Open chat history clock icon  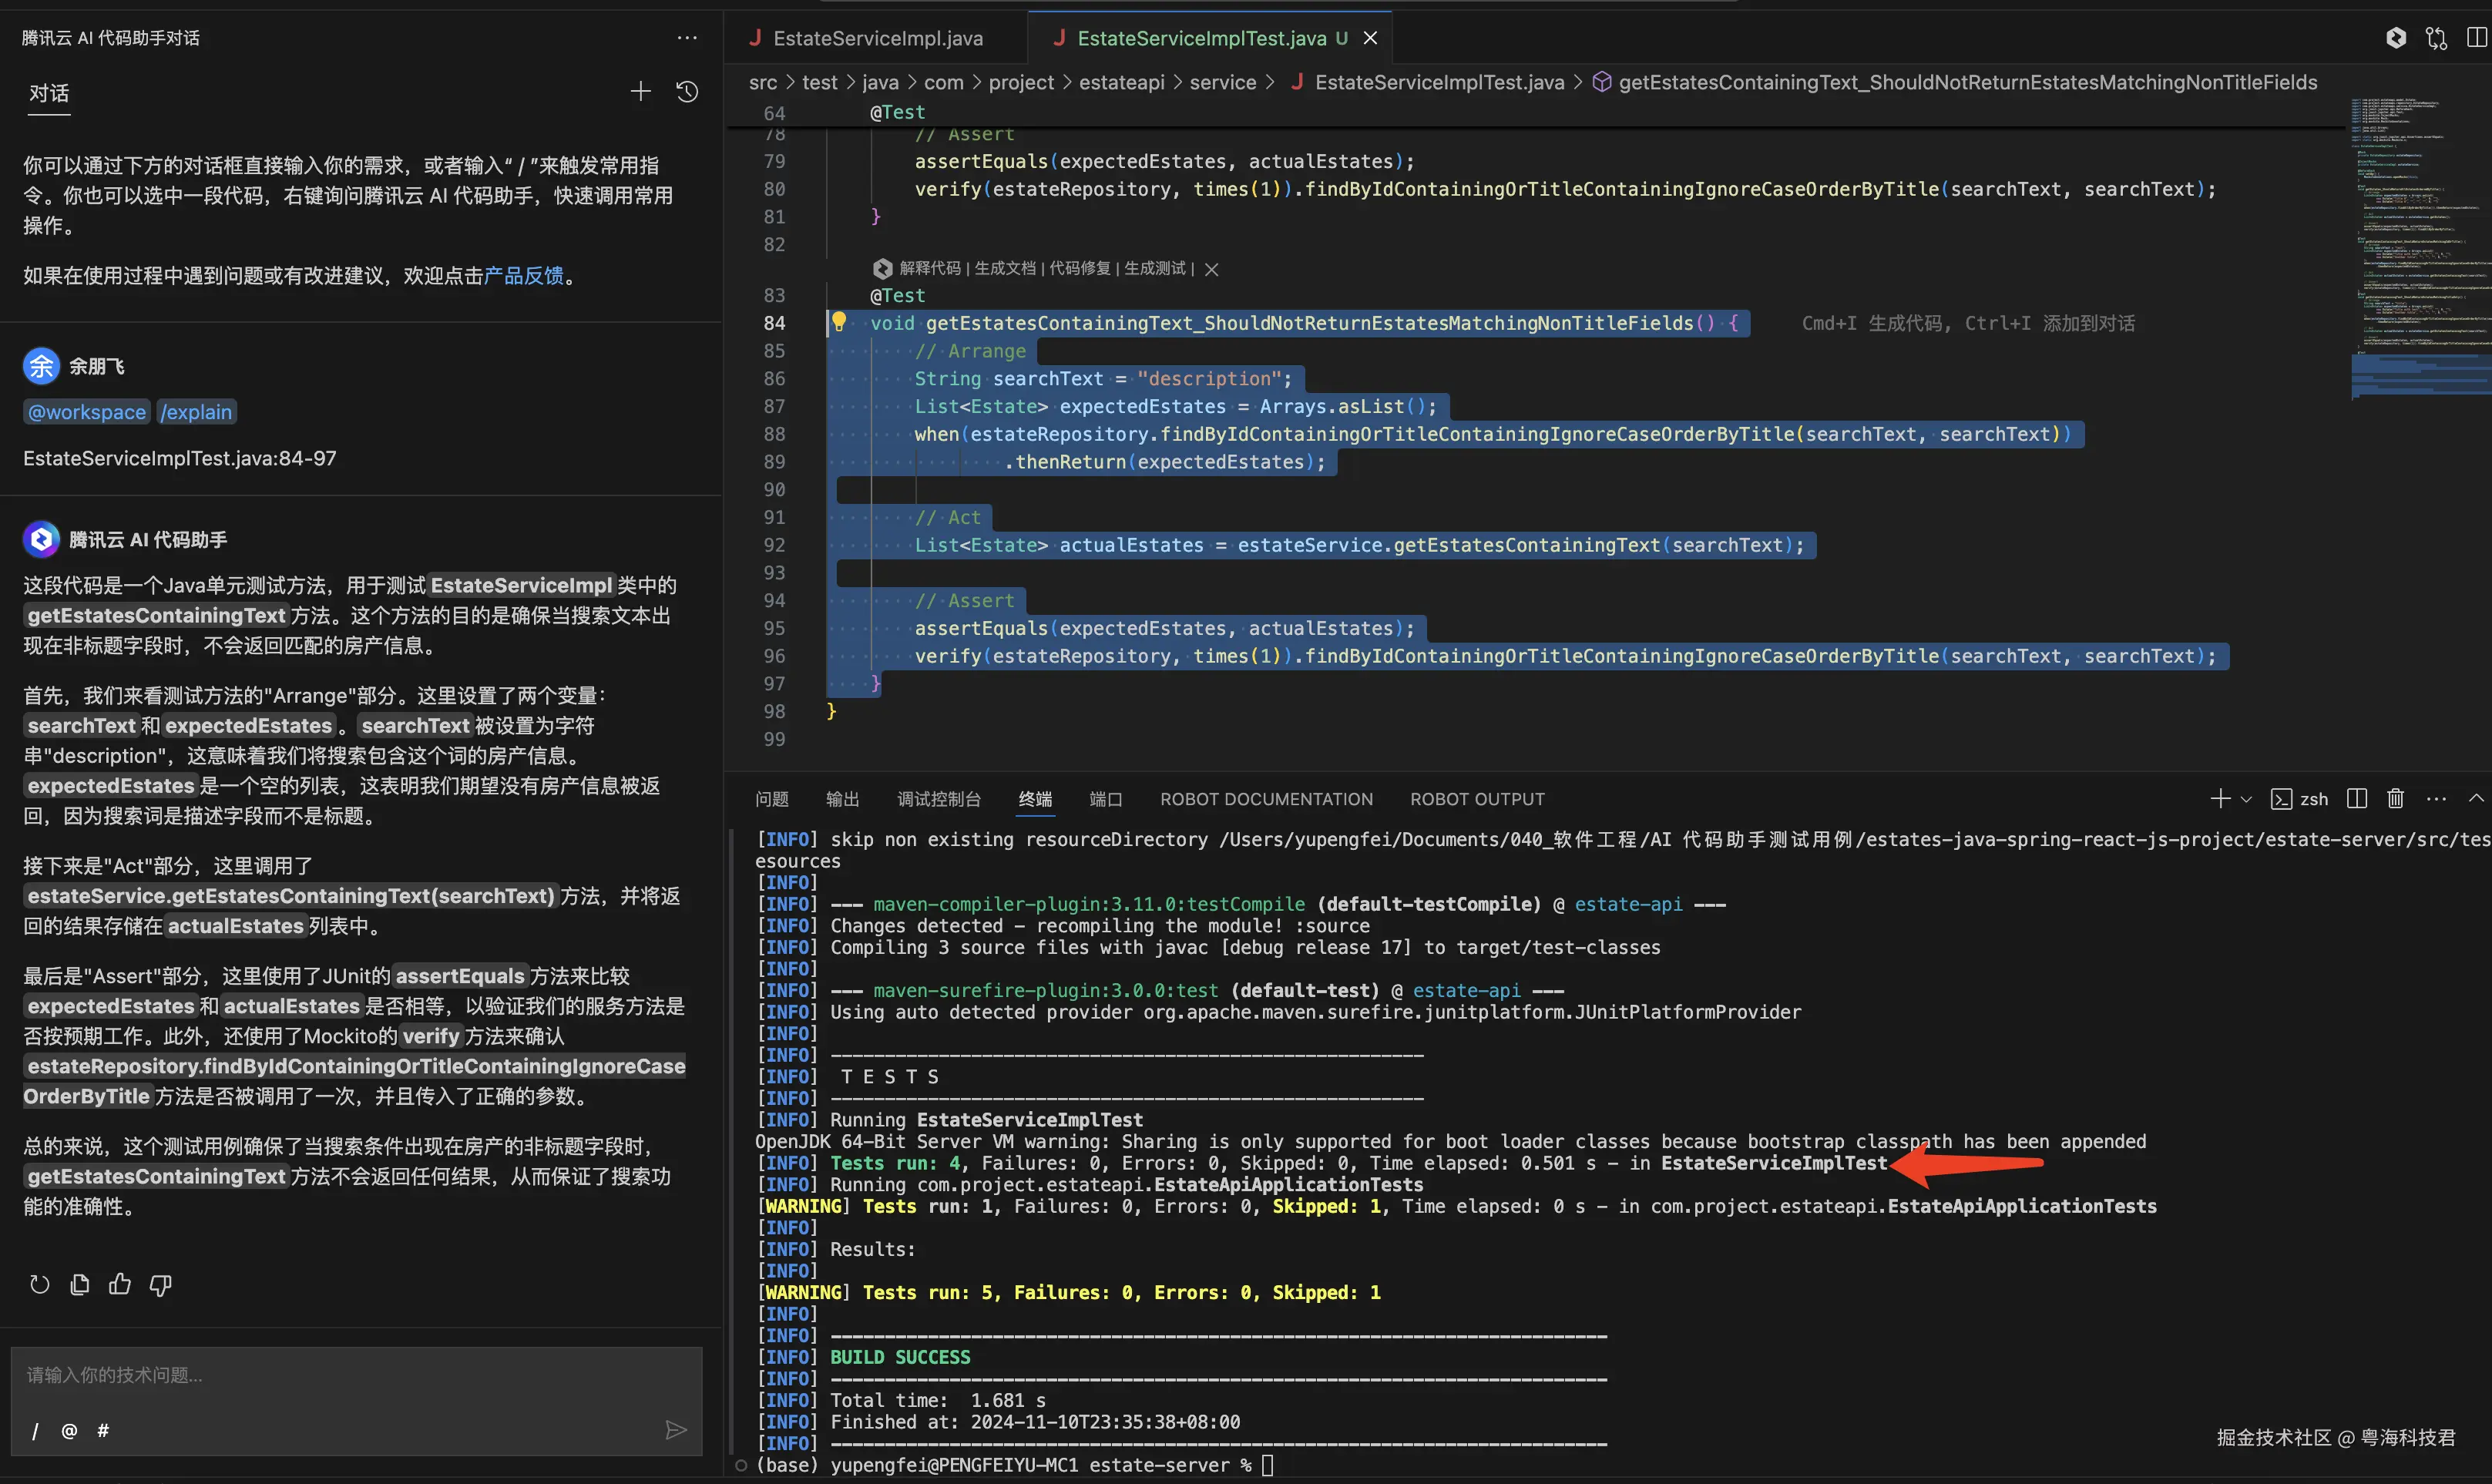click(x=687, y=92)
